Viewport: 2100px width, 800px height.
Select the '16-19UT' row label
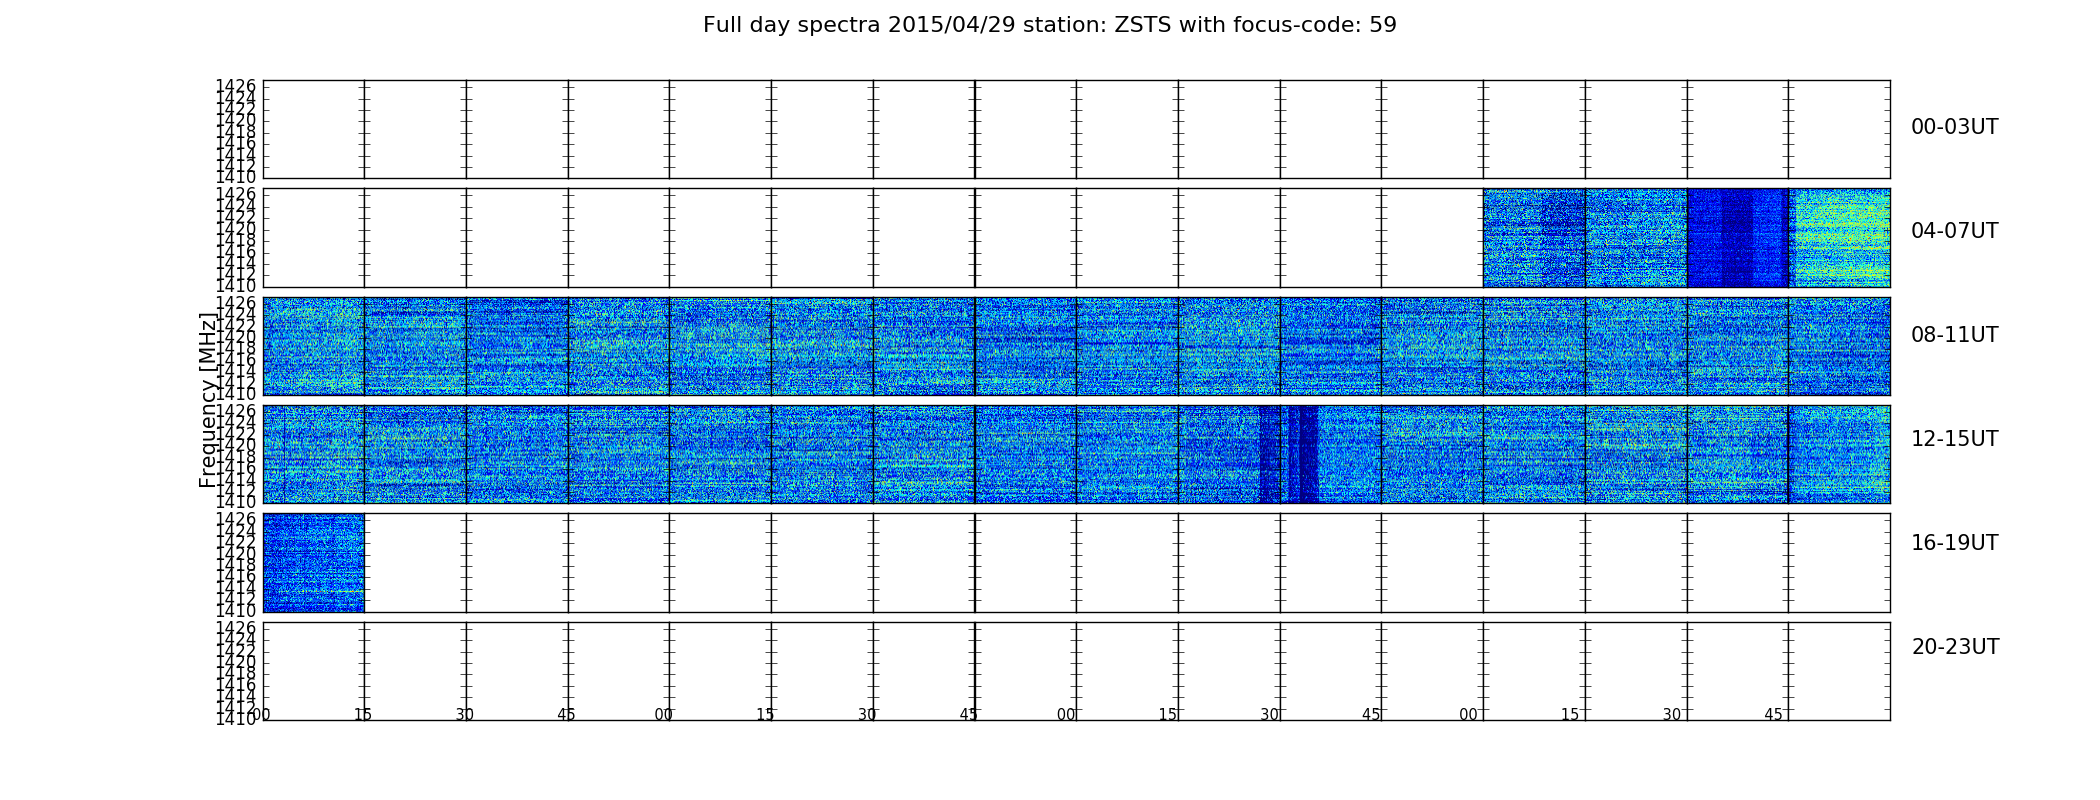pyautogui.click(x=1954, y=543)
